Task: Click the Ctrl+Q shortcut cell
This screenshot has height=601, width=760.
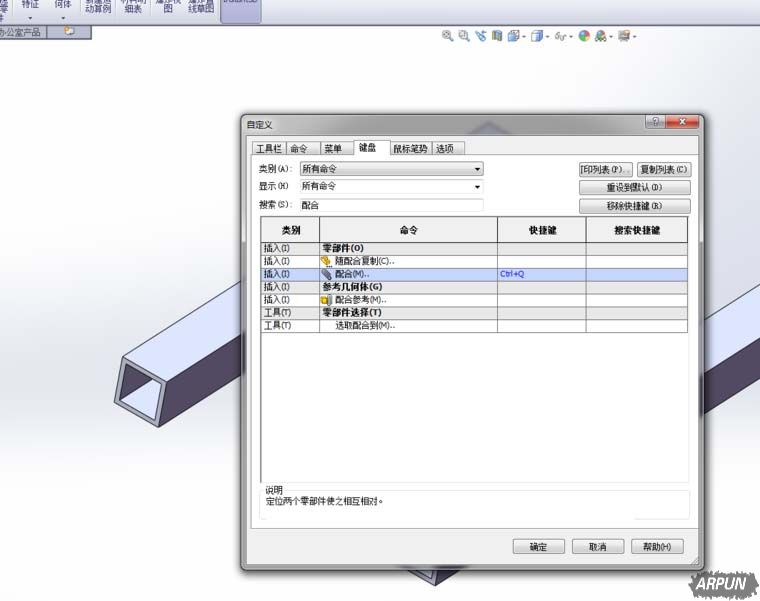Action: click(542, 274)
